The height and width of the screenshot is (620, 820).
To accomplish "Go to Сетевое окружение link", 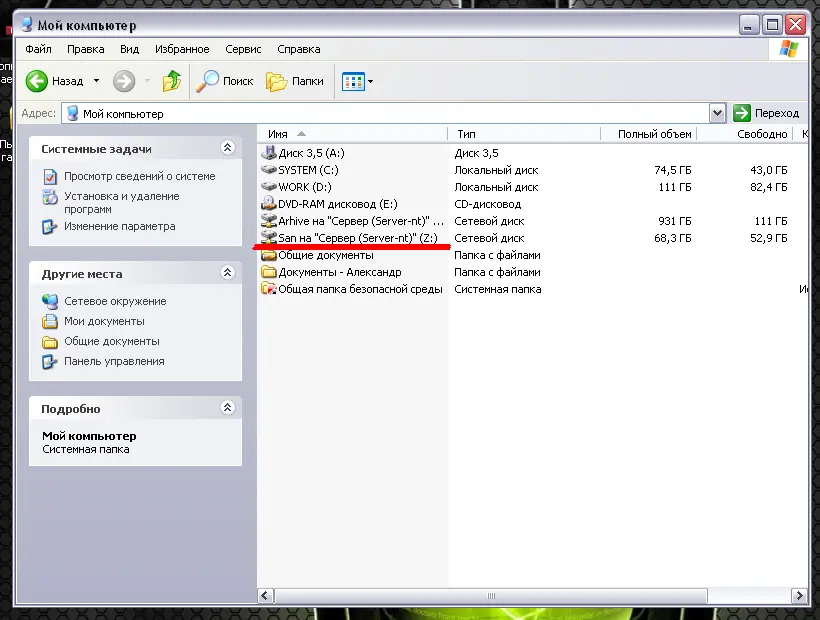I will click(115, 301).
